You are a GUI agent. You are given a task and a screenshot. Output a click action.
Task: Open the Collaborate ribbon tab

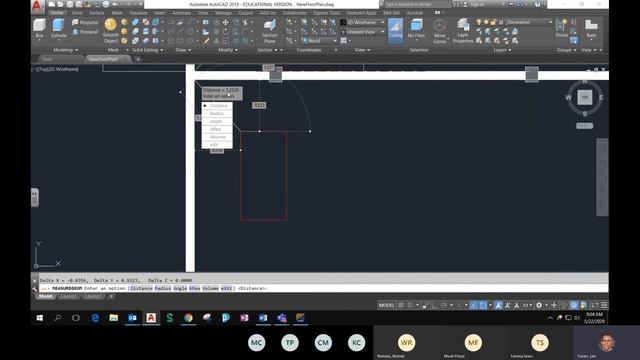294,13
